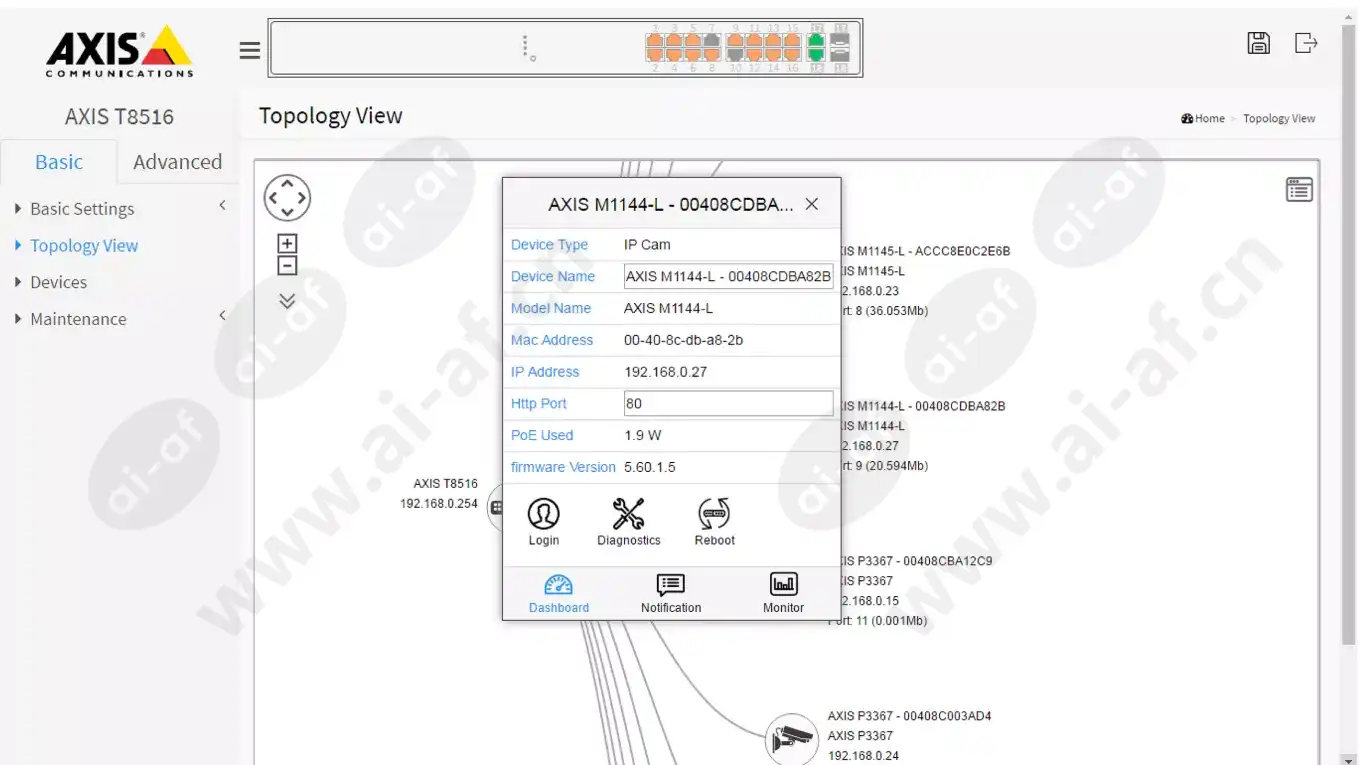Click the PoE Used value 1.9 W
This screenshot has height=765, width=1360.
click(642, 435)
